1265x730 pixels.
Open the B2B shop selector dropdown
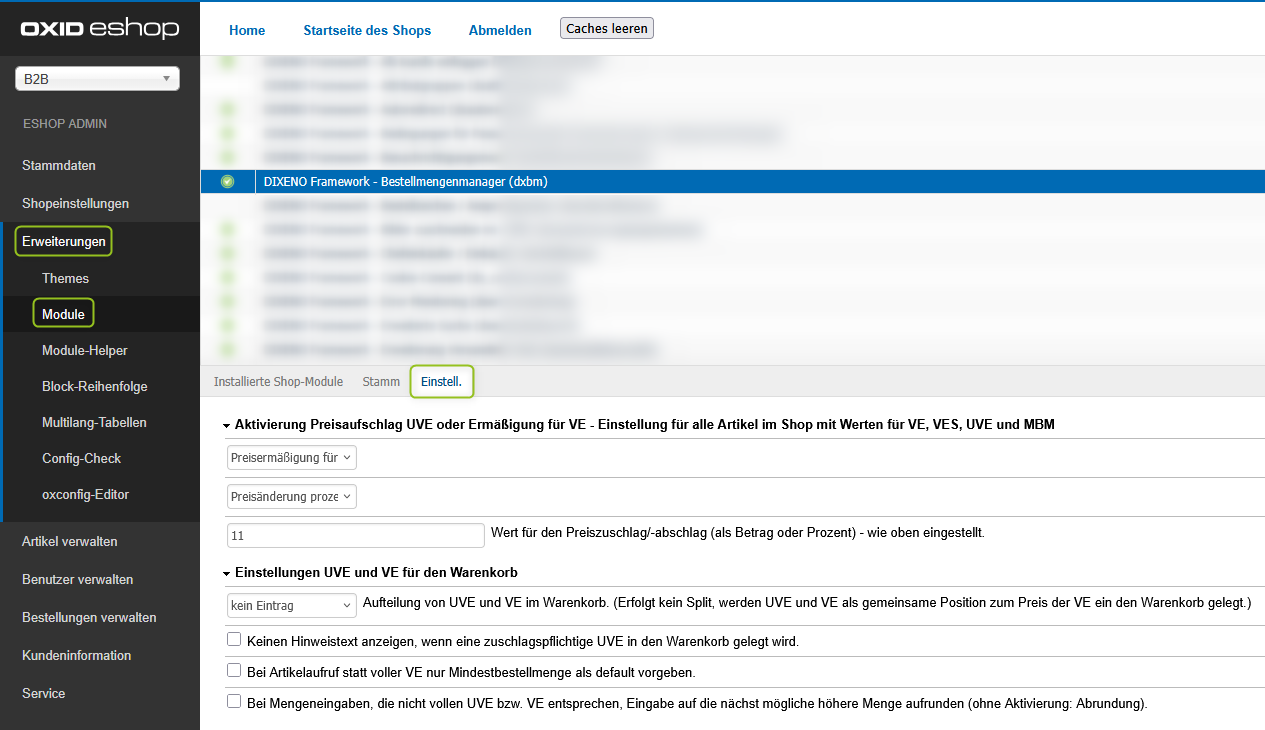coord(97,79)
